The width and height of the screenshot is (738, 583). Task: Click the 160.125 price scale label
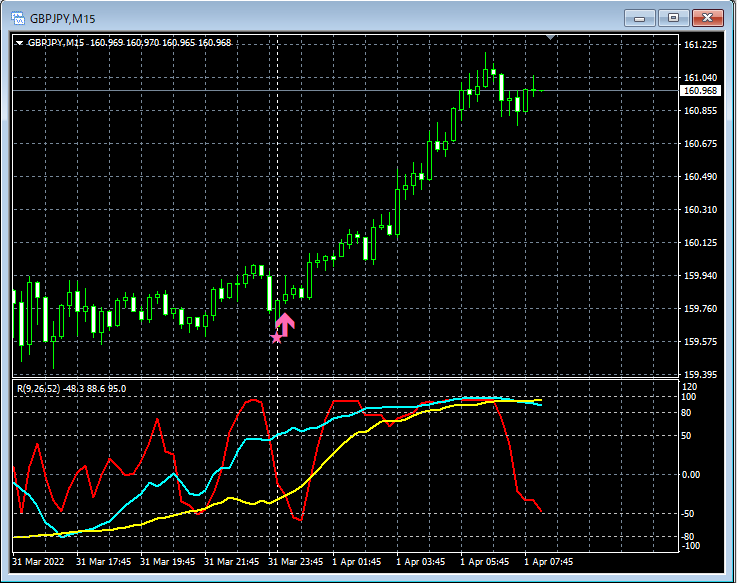coord(700,242)
